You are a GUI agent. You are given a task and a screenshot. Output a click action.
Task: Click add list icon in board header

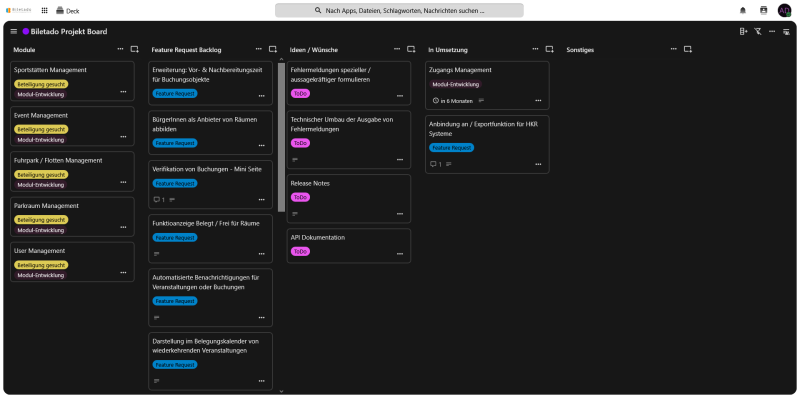coord(743,32)
